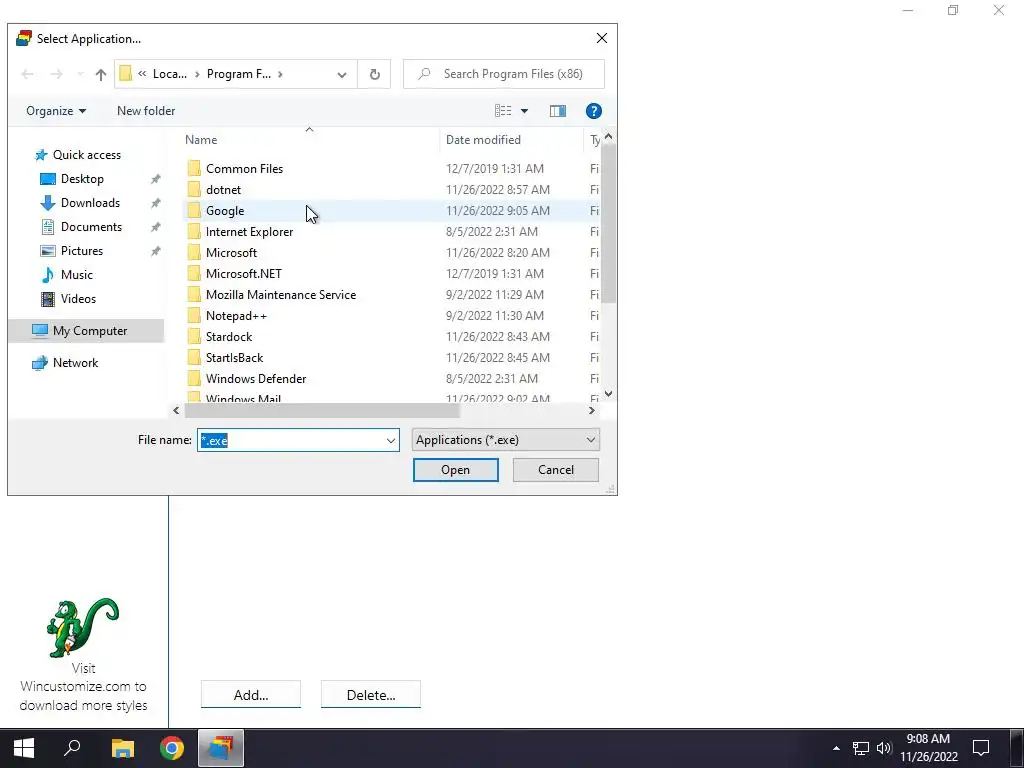Change view layout icon
This screenshot has height=768, width=1024.
coord(503,111)
